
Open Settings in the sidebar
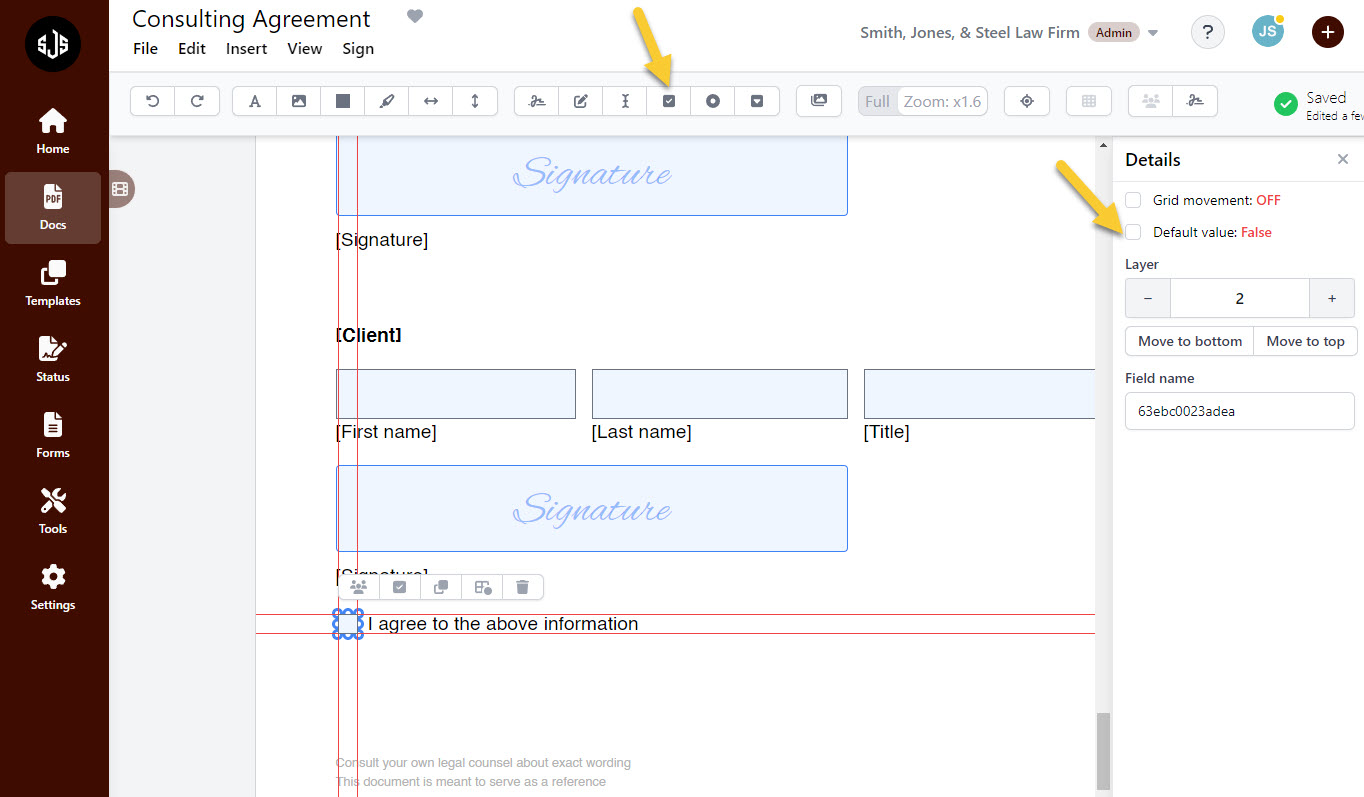click(53, 588)
